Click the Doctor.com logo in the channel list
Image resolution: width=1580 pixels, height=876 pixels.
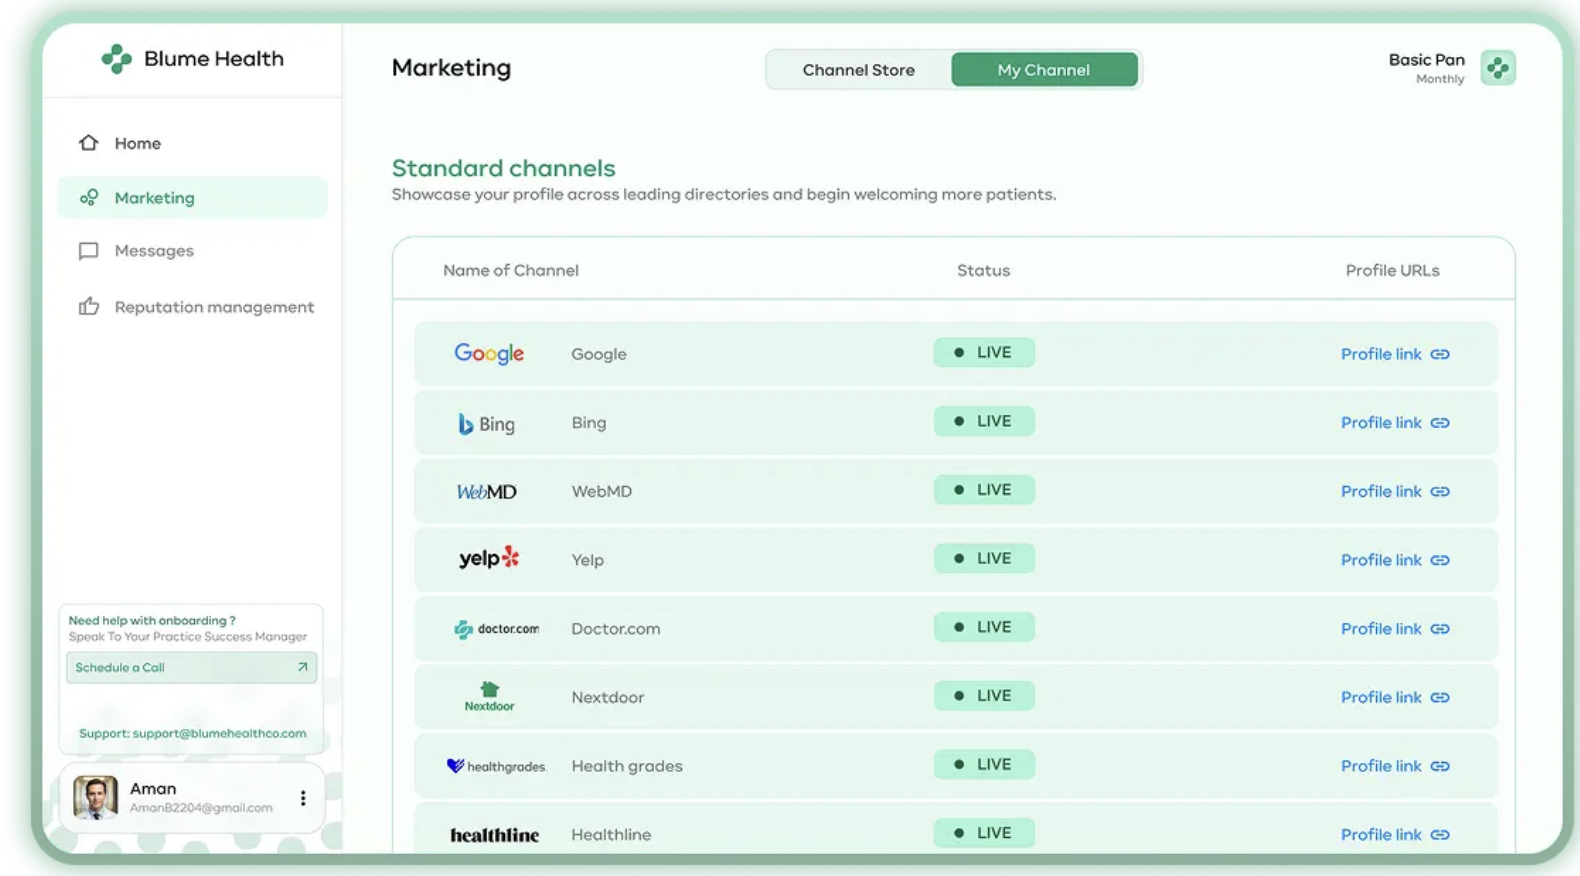click(496, 629)
